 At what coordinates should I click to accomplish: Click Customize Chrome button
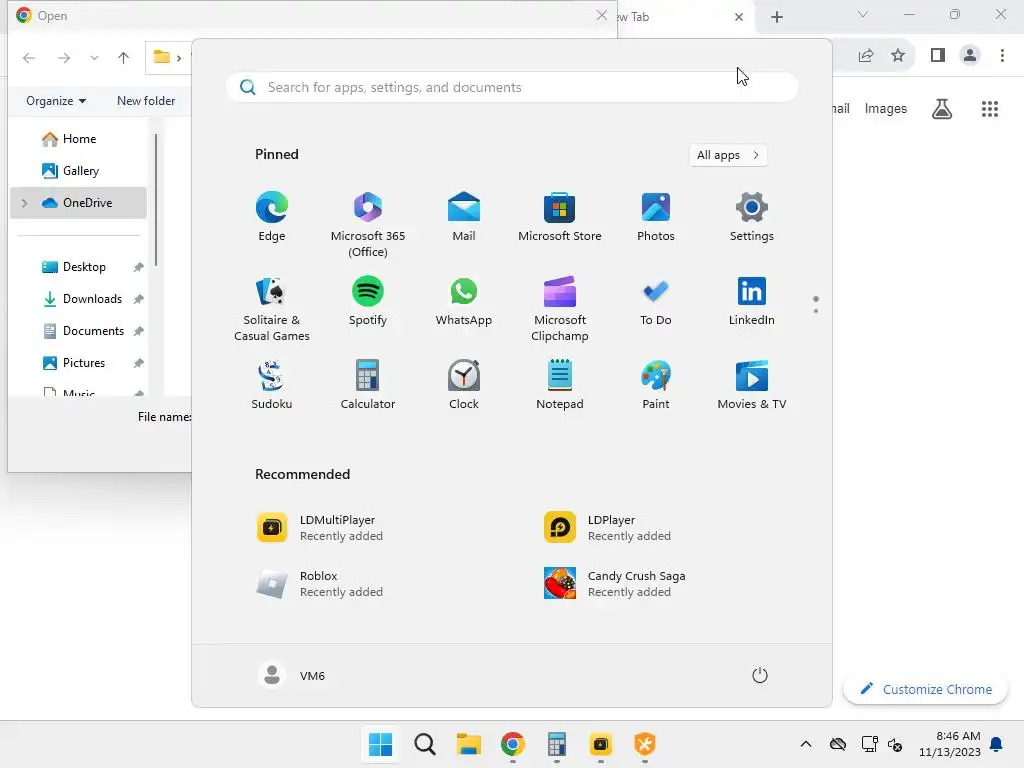click(x=925, y=689)
